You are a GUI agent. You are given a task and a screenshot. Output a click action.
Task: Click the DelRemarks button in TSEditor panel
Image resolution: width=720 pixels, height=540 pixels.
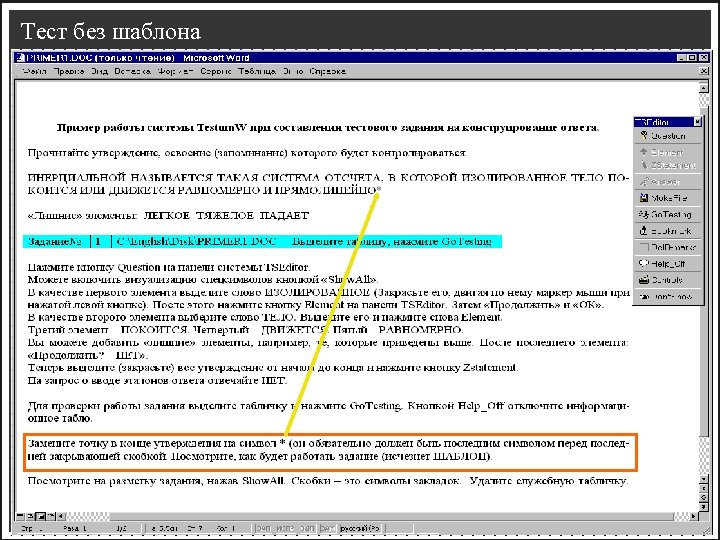click(667, 248)
